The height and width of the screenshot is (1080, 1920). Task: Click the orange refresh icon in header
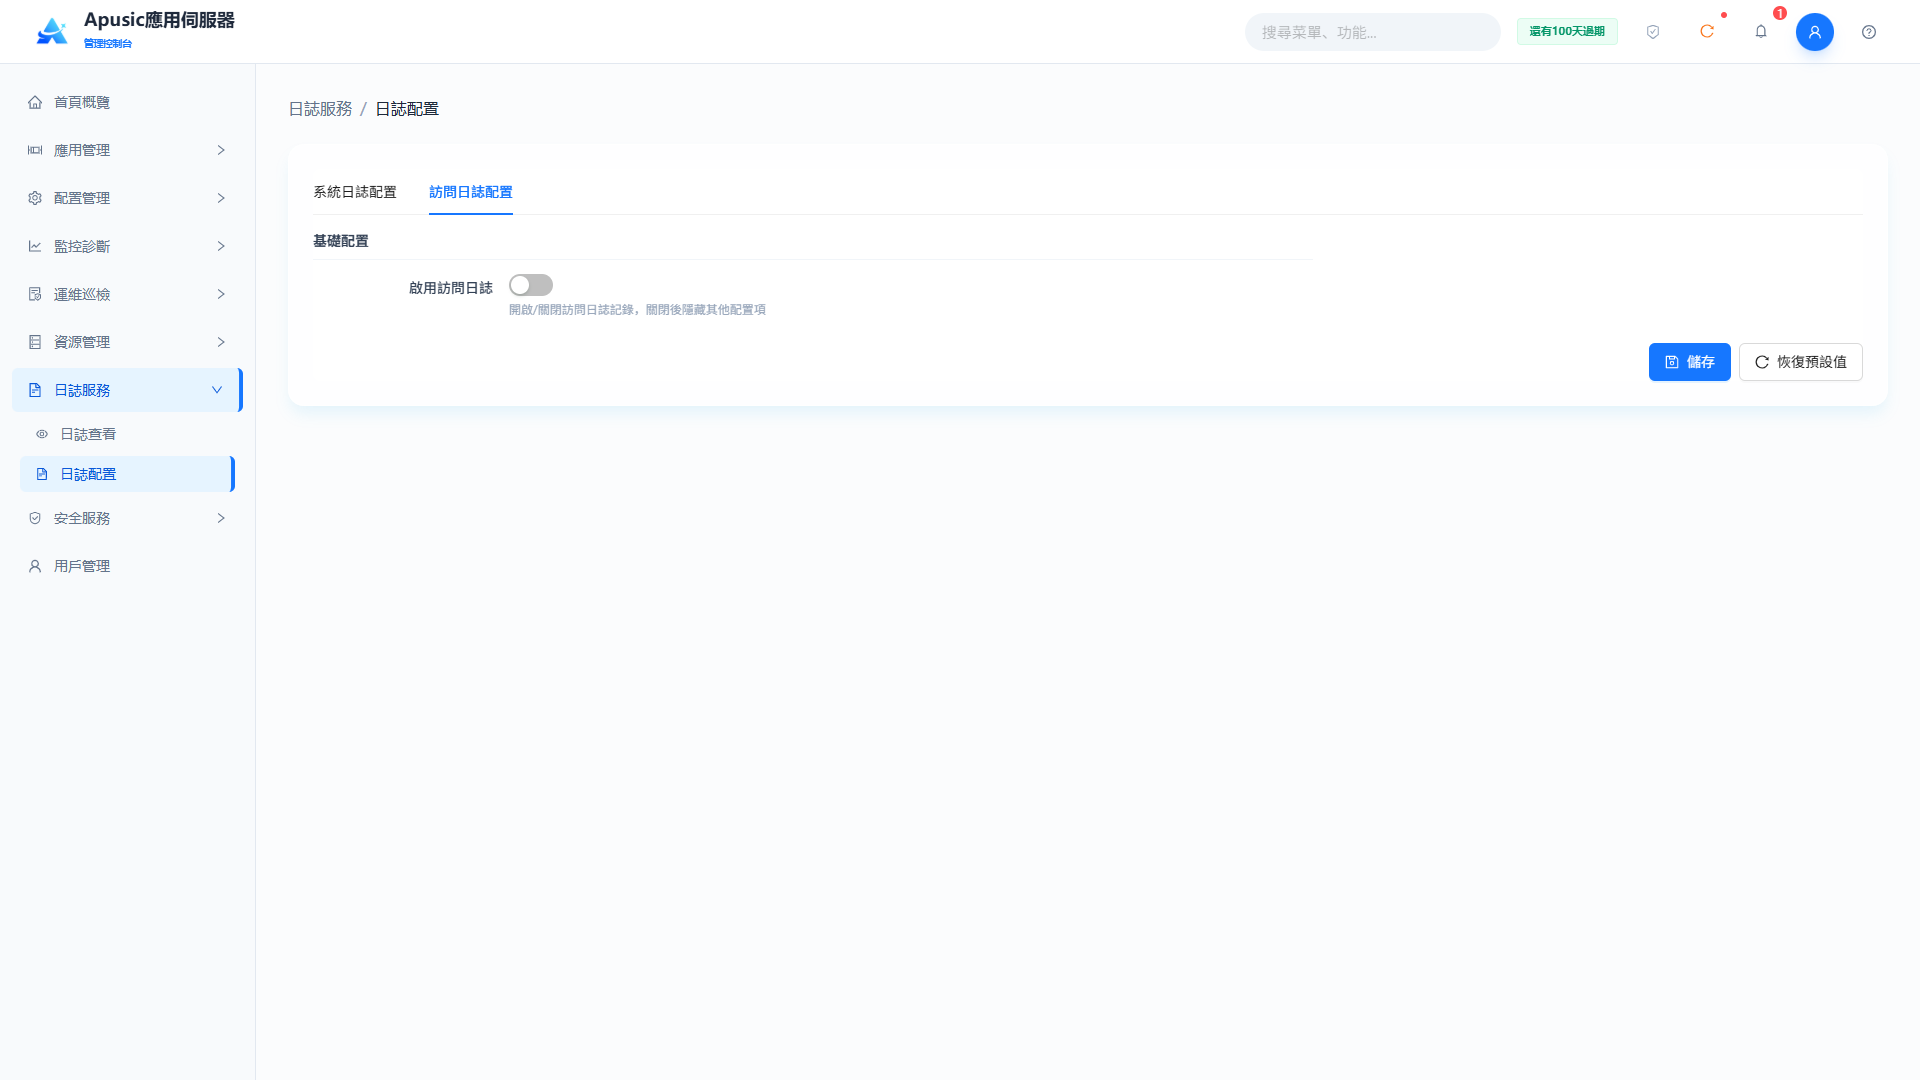[1707, 32]
